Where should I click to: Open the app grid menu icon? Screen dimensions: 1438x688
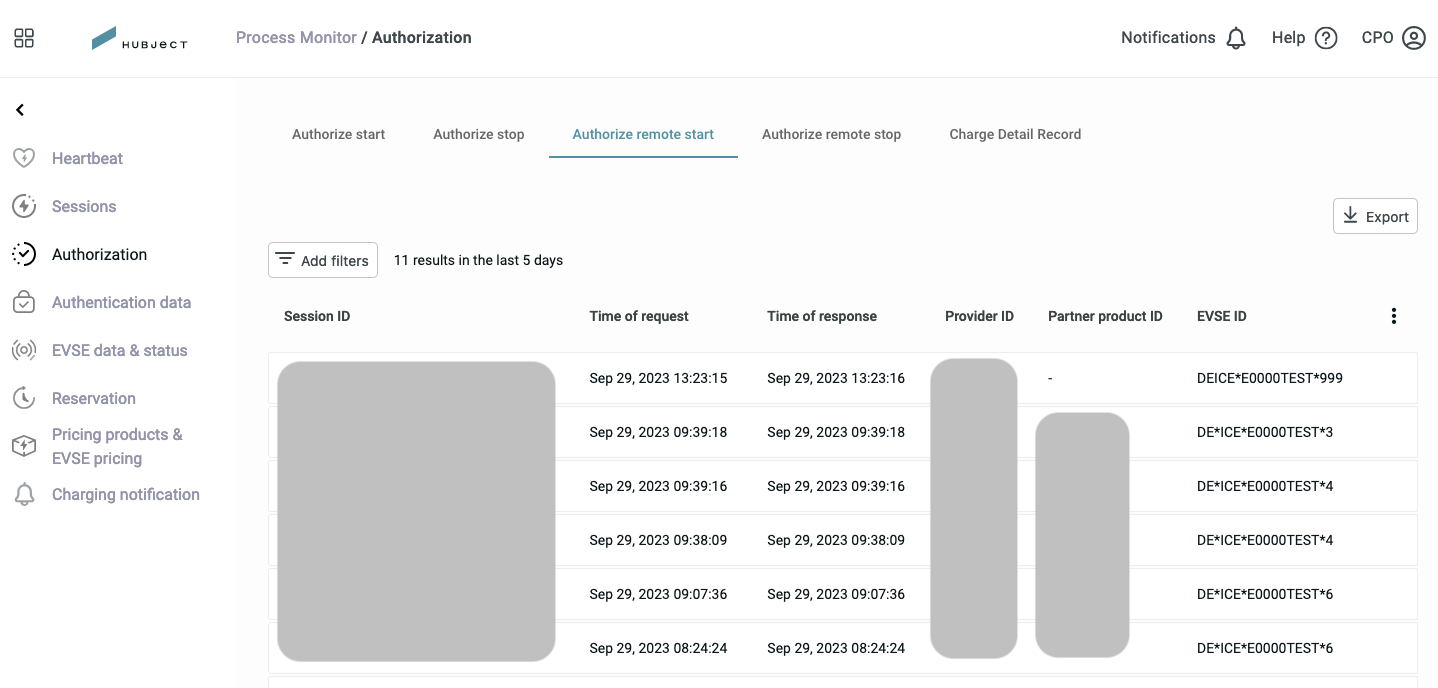click(x=24, y=38)
